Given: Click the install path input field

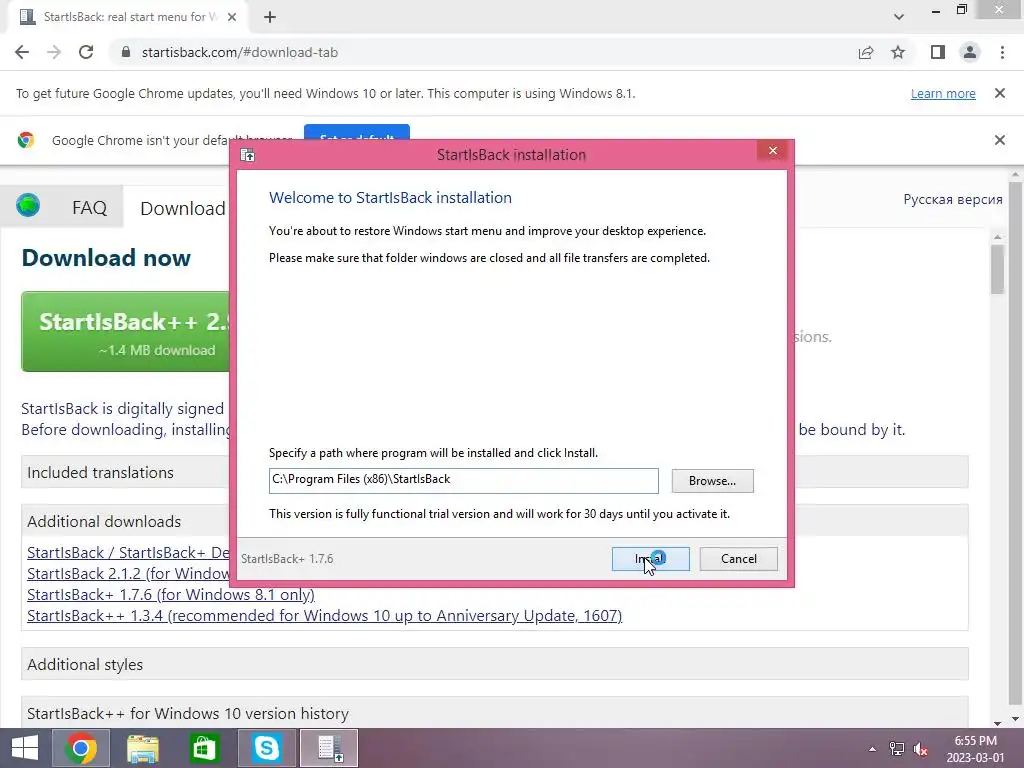Looking at the screenshot, I should [464, 481].
